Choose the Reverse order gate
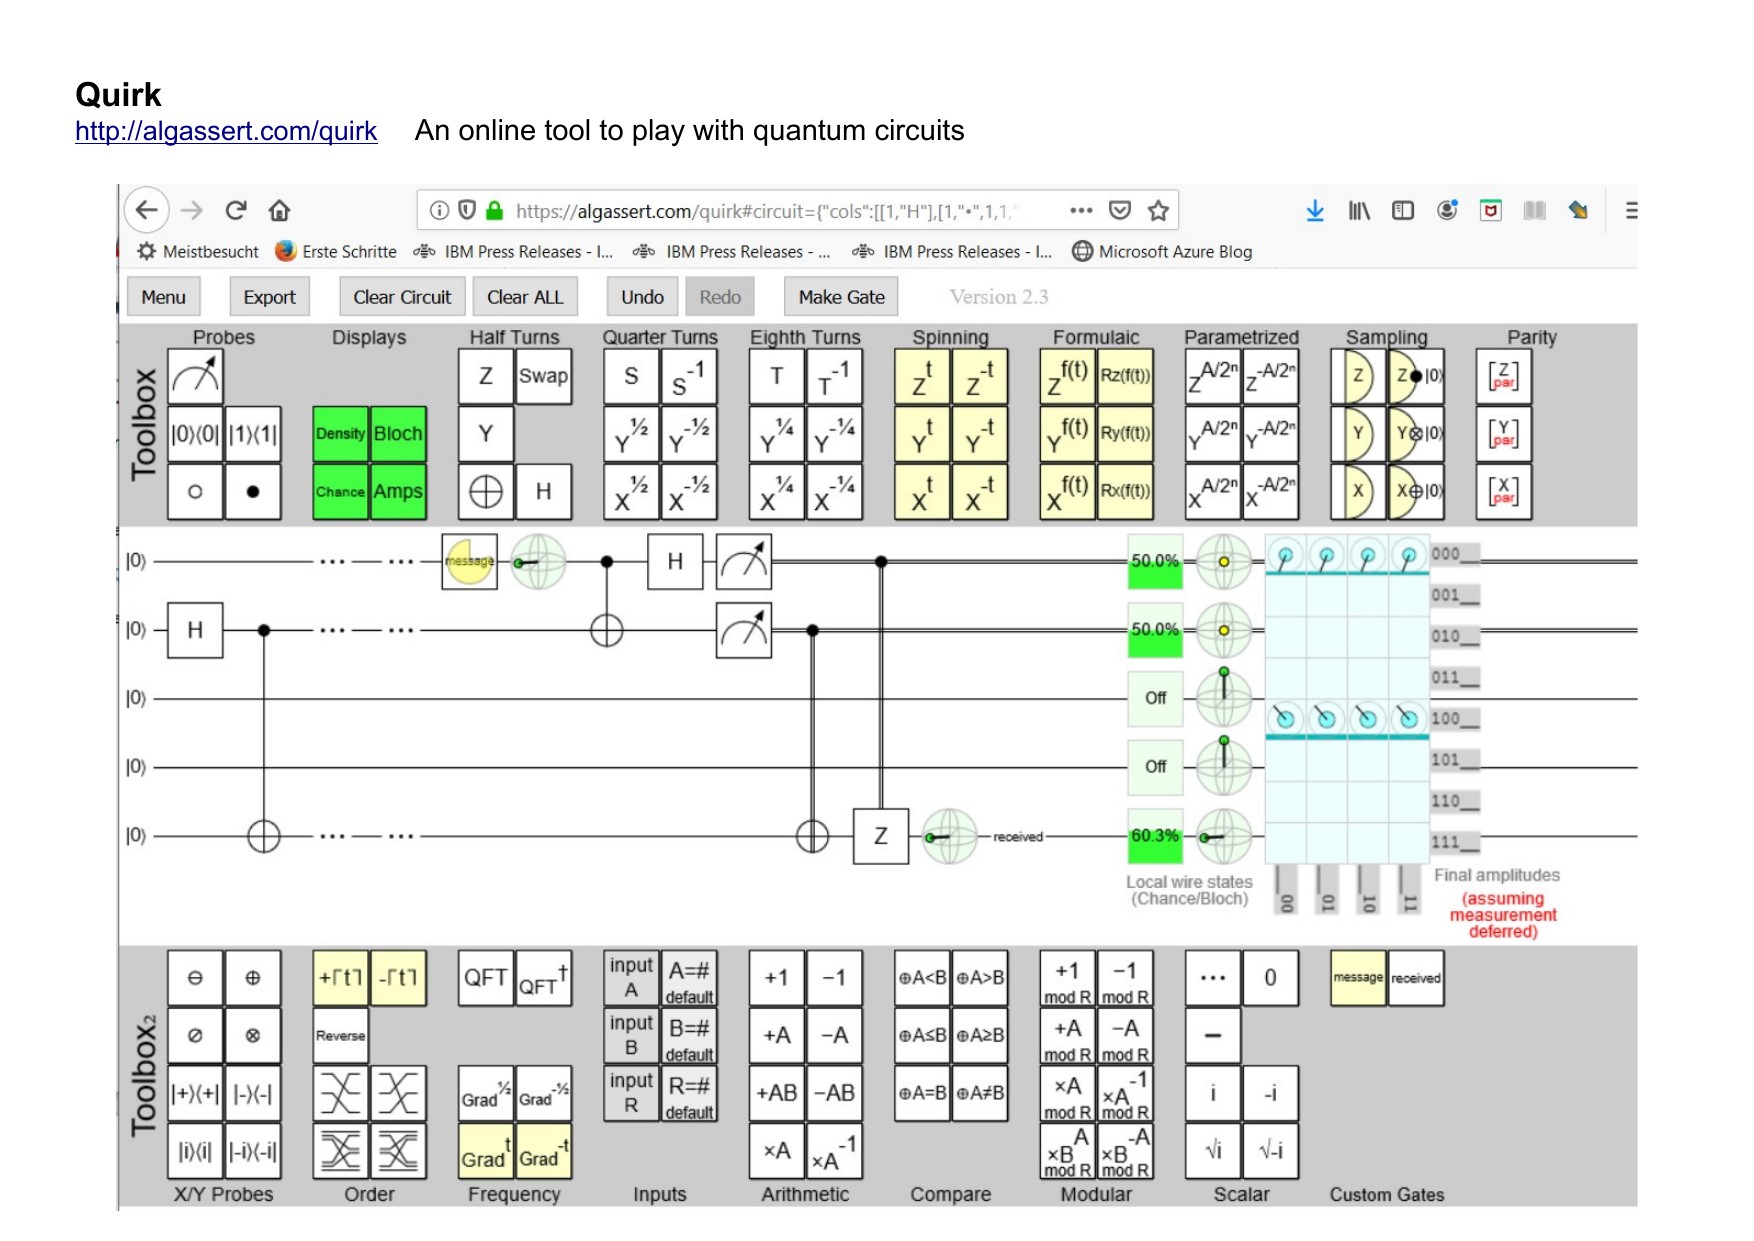The width and height of the screenshot is (1754, 1241). point(340,1035)
